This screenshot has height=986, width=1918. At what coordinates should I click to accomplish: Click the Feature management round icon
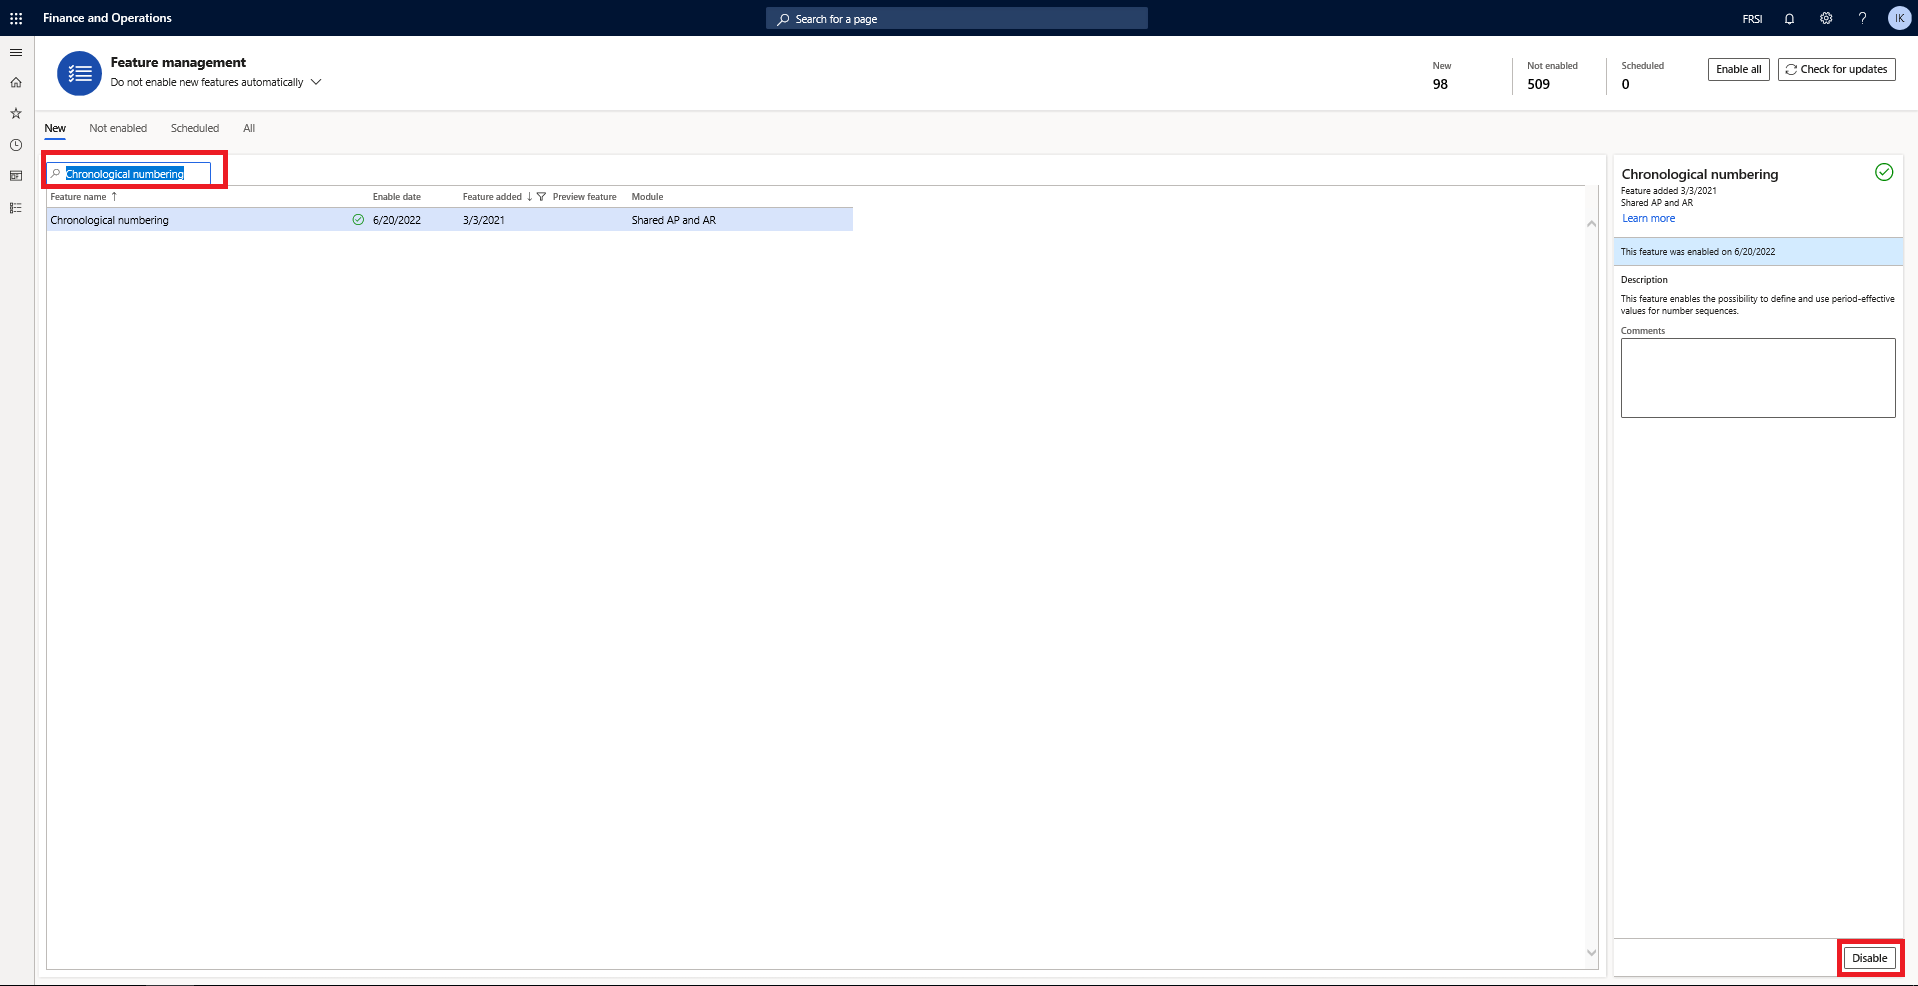(79, 73)
